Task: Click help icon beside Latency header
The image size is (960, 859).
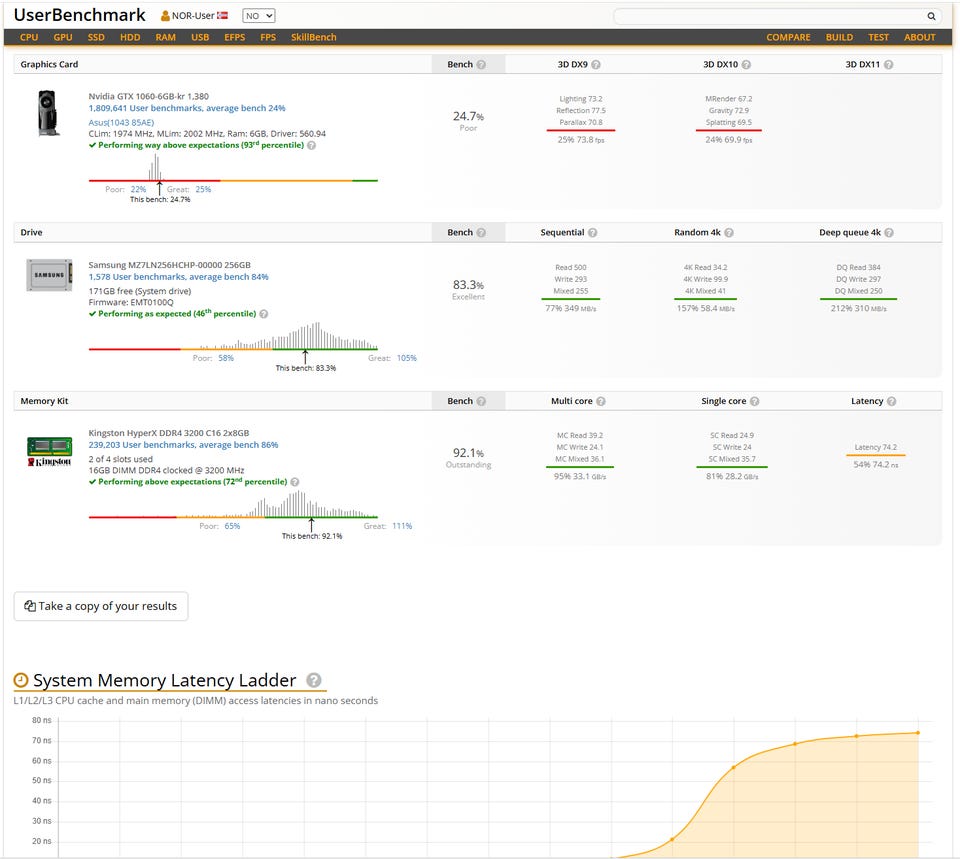Action: pos(891,401)
